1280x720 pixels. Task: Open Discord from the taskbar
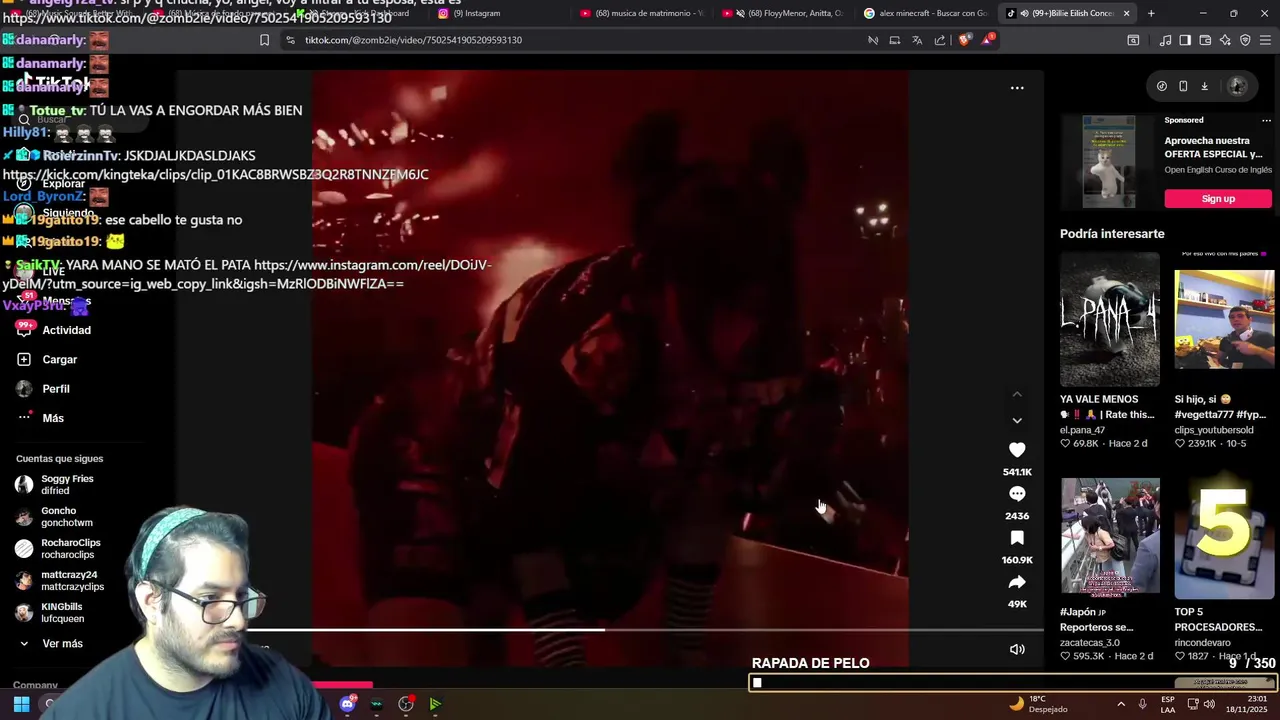347,704
